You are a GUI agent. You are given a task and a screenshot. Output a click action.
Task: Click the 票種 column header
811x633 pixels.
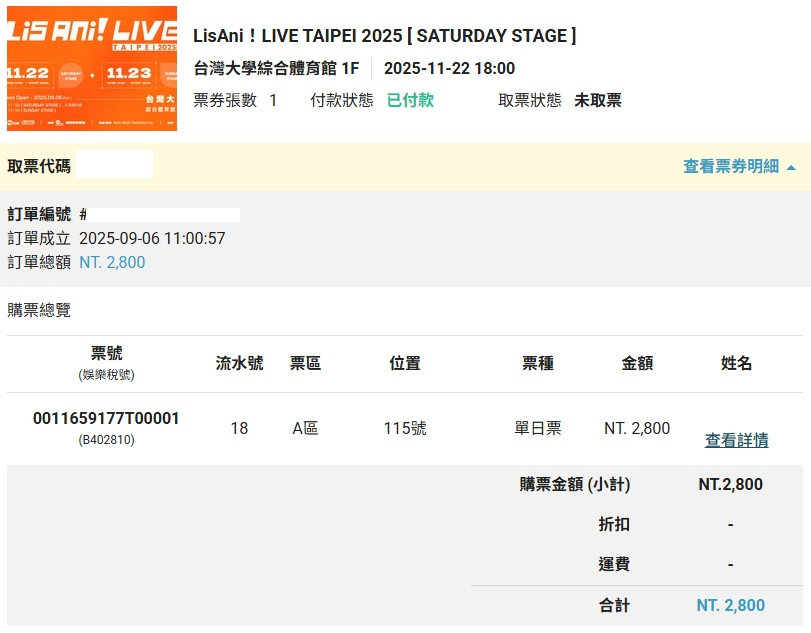click(538, 363)
